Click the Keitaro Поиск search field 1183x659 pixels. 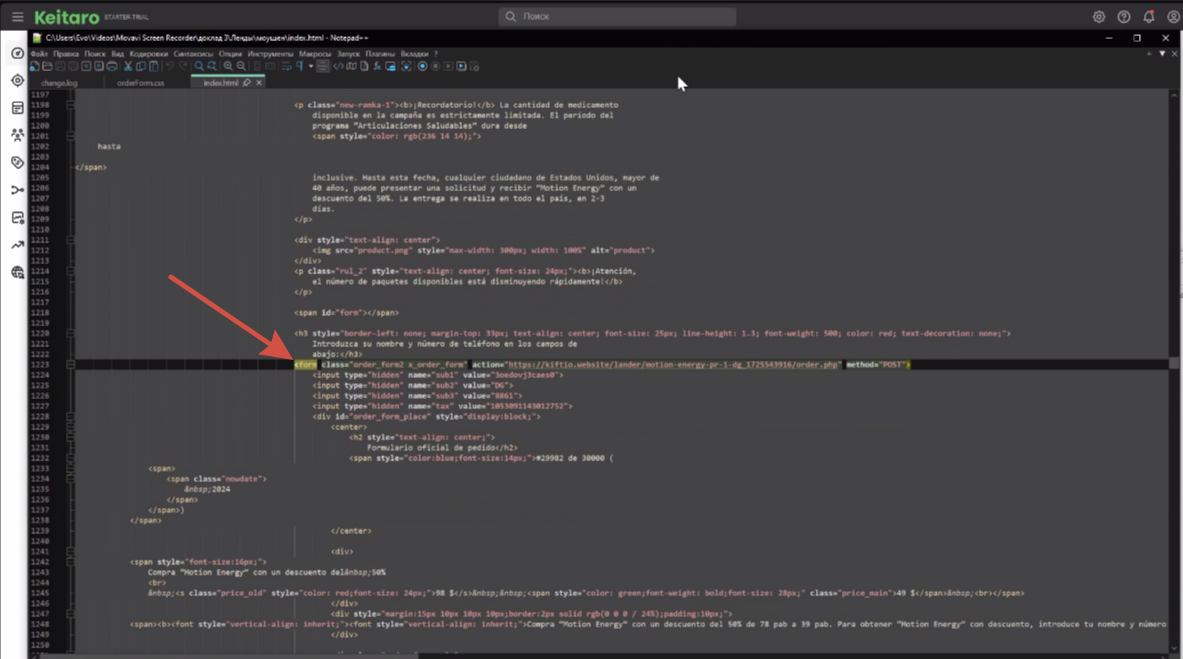click(618, 17)
